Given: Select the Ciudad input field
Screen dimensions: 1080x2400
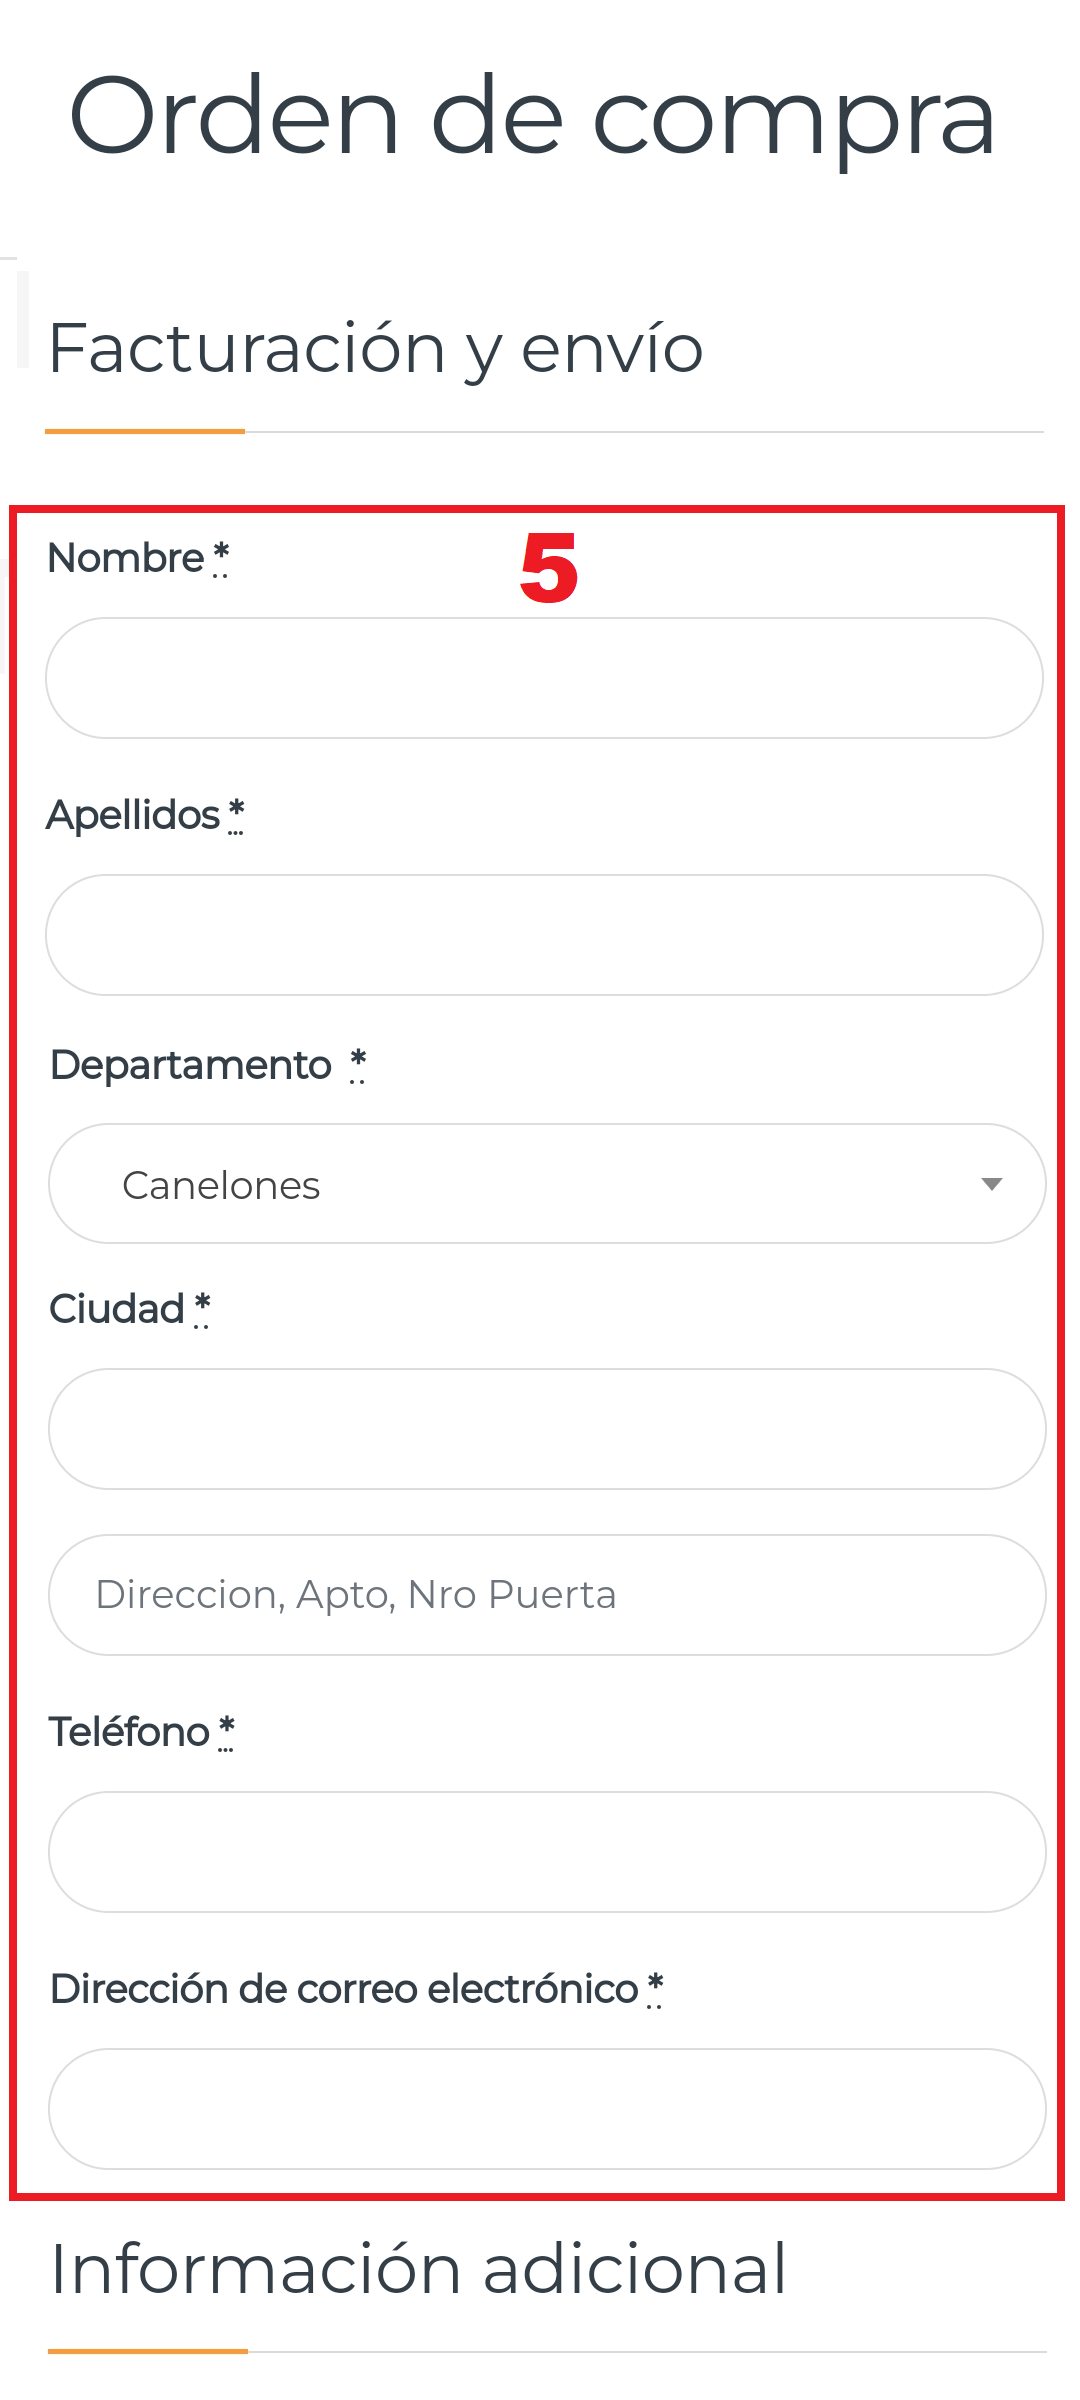Looking at the screenshot, I should pos(546,1429).
